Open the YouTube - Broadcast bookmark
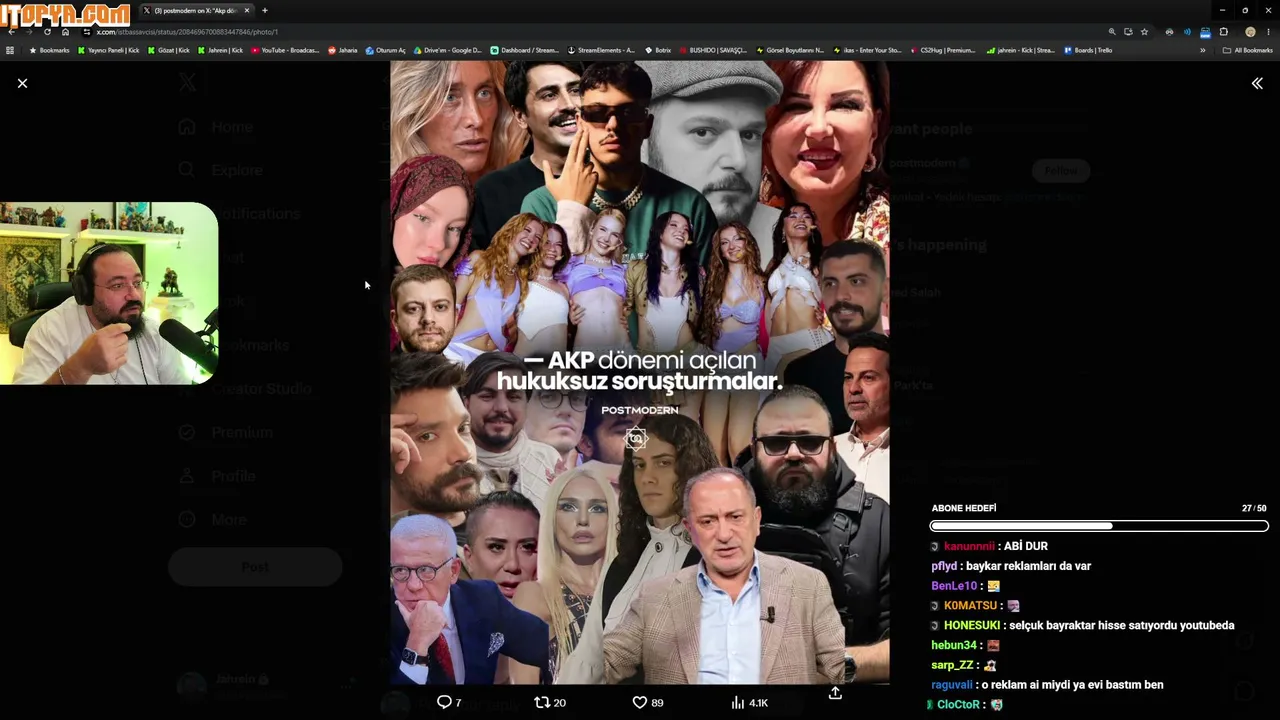 285,50
